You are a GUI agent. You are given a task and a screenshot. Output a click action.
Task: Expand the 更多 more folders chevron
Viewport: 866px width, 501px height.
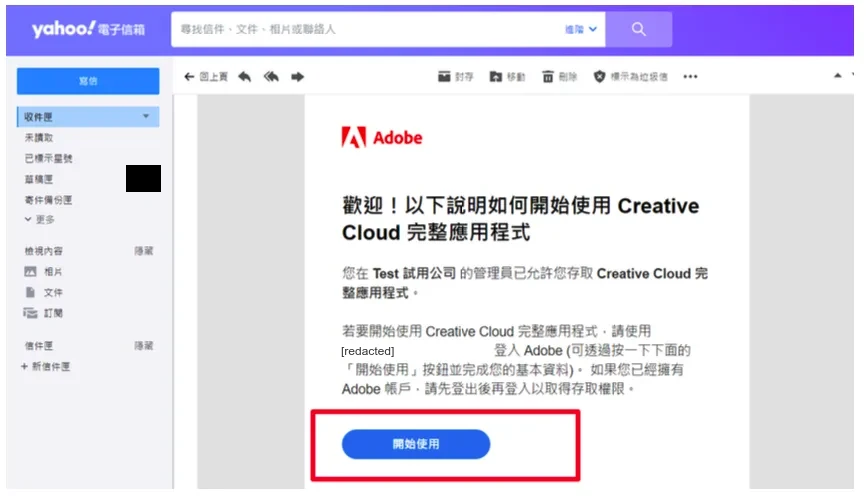click(x=28, y=219)
